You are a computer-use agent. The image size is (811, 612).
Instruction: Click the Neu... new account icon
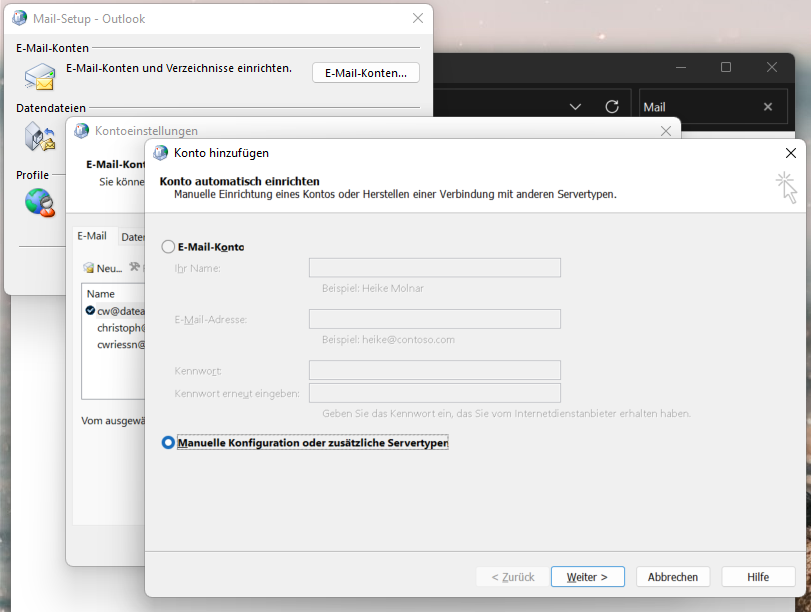[89, 268]
